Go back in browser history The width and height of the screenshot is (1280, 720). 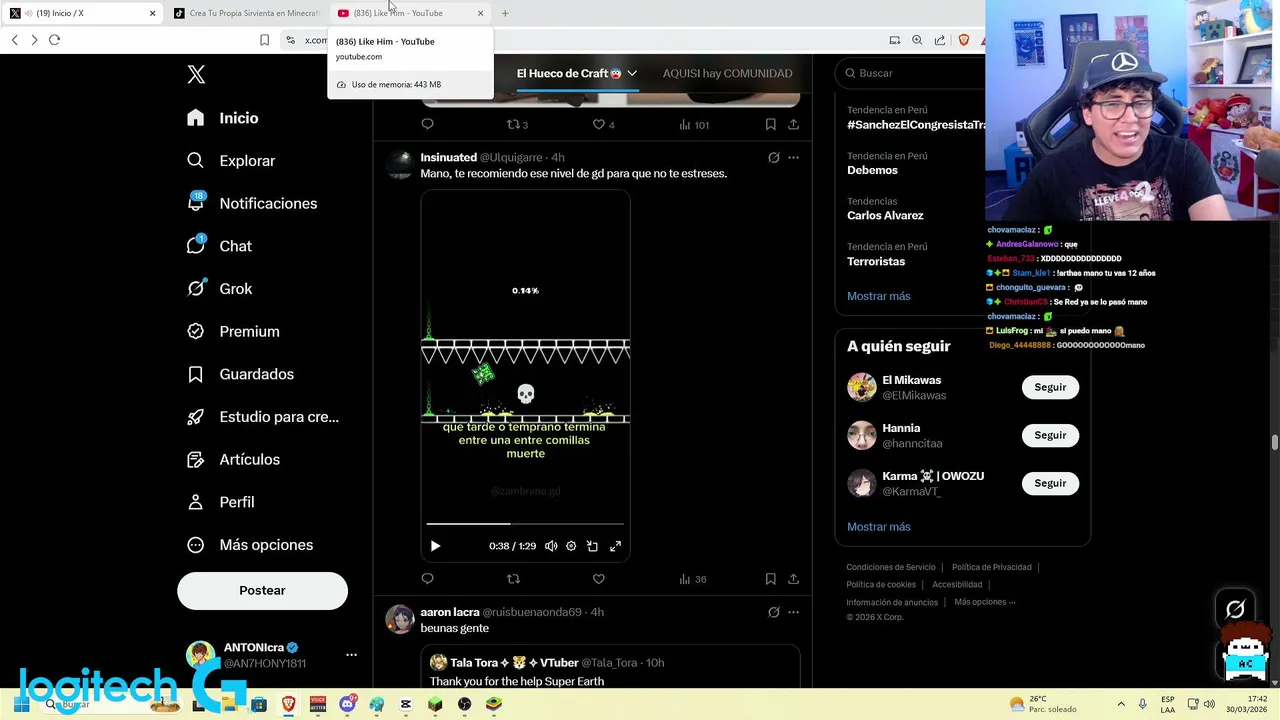(x=14, y=40)
